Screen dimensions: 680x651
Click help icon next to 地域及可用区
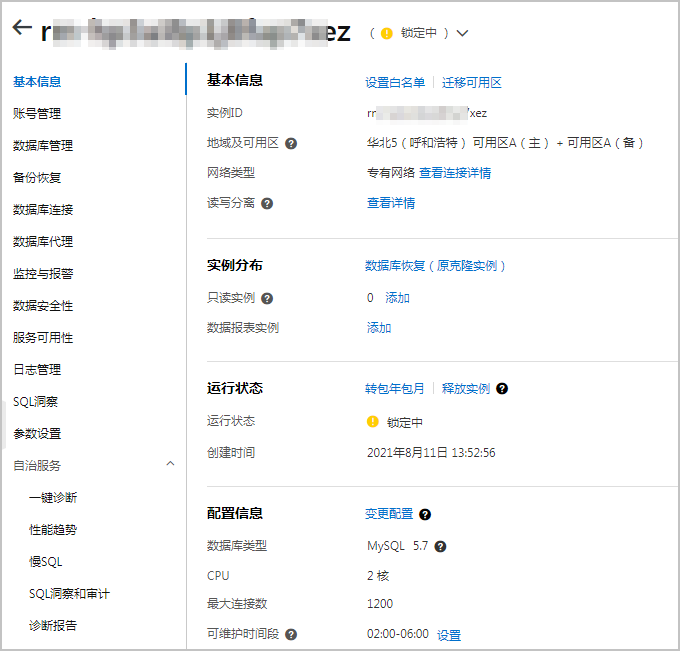click(291, 143)
